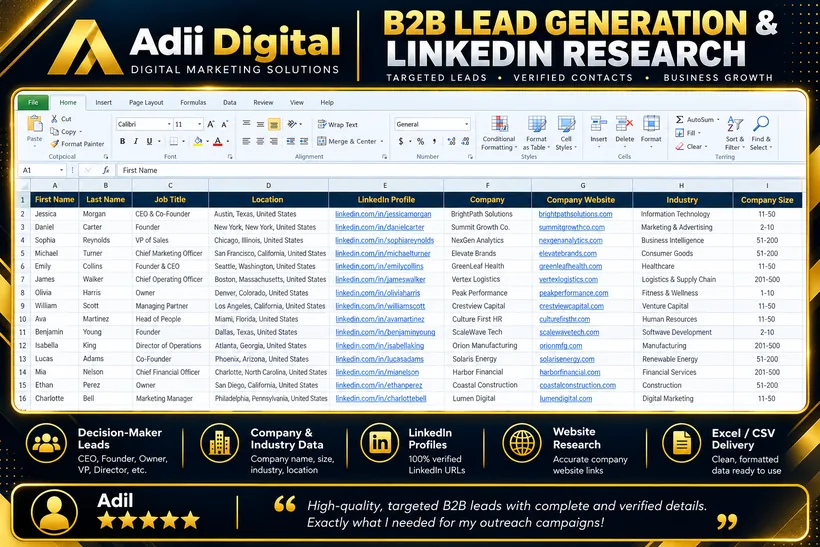This screenshot has height=547, width=820.
Task: Switch to the View tab
Action: (x=297, y=102)
